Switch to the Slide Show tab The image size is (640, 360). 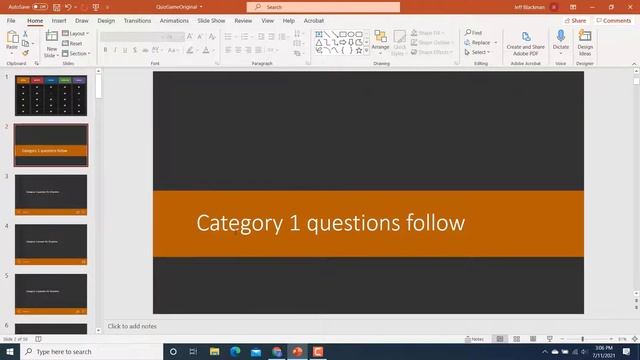(211, 20)
